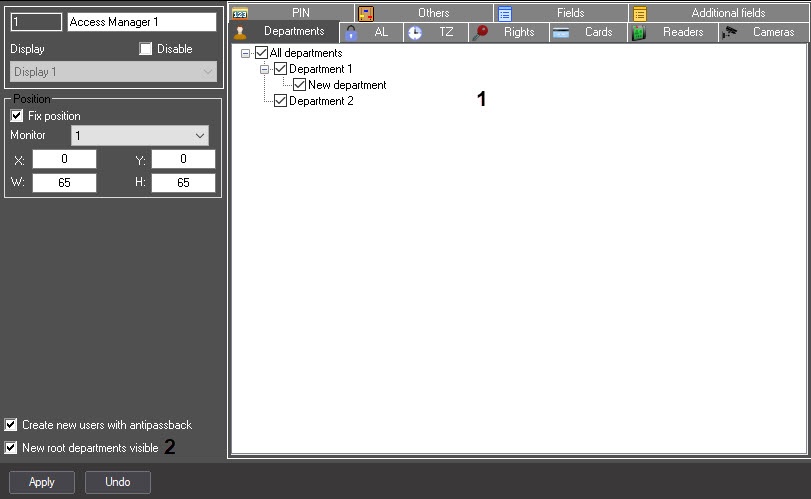Open the PIN tab

pos(292,13)
